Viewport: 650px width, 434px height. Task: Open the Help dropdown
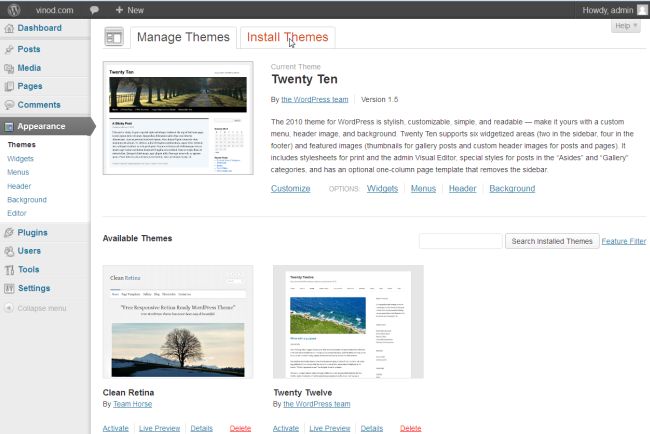[x=626, y=26]
